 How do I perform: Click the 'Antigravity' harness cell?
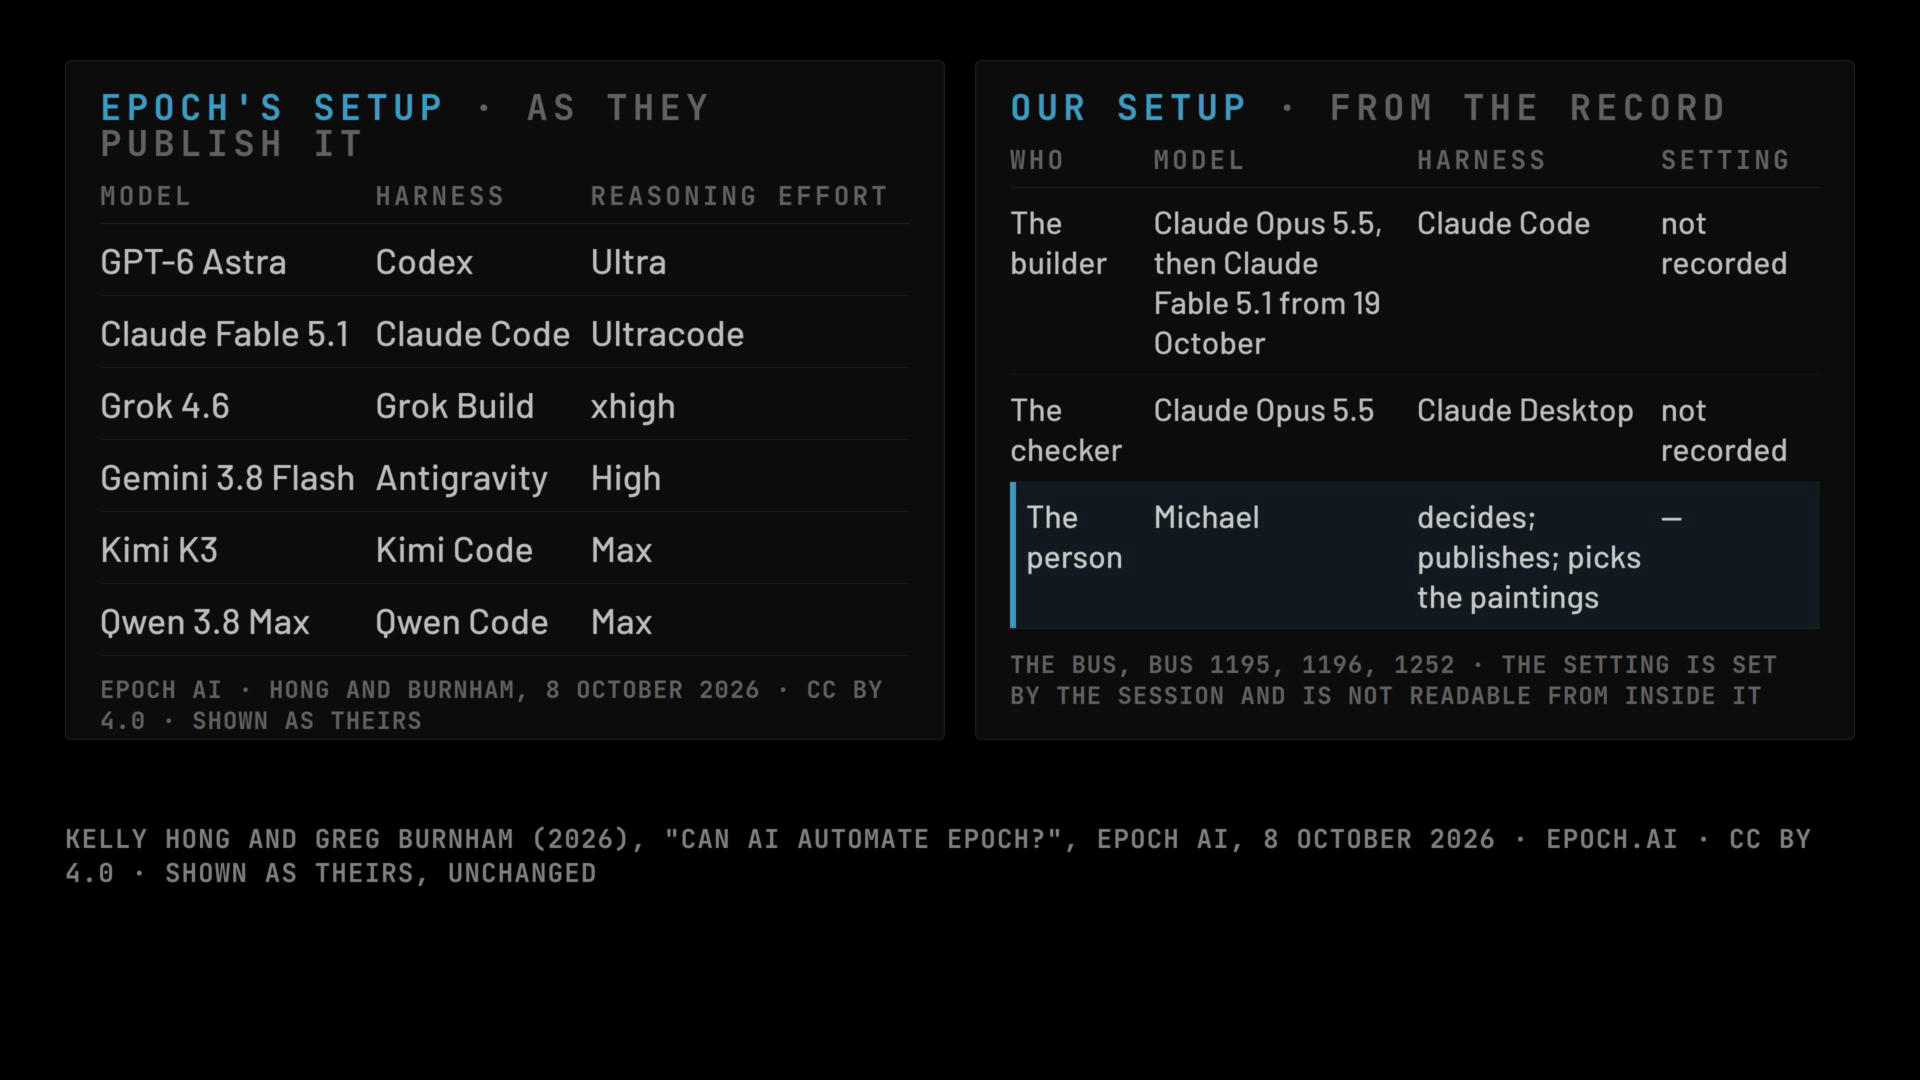pos(461,478)
